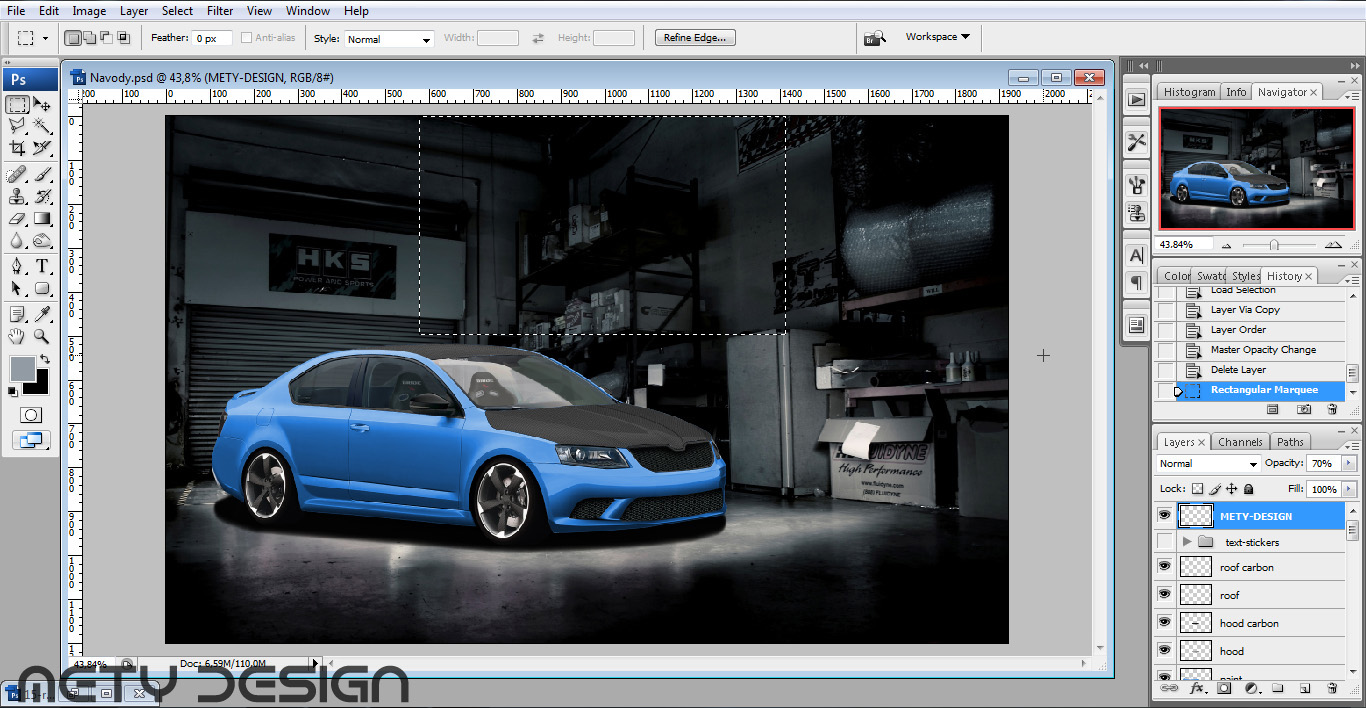
Task: Activate the Magic Wand tool
Action: point(42,126)
